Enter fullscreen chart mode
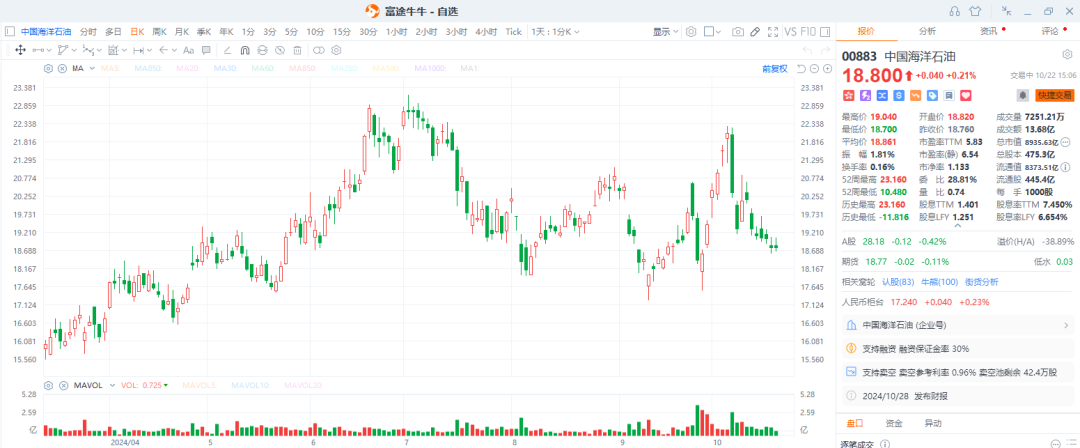Image resolution: width=1080 pixels, height=448 pixels. 773,32
